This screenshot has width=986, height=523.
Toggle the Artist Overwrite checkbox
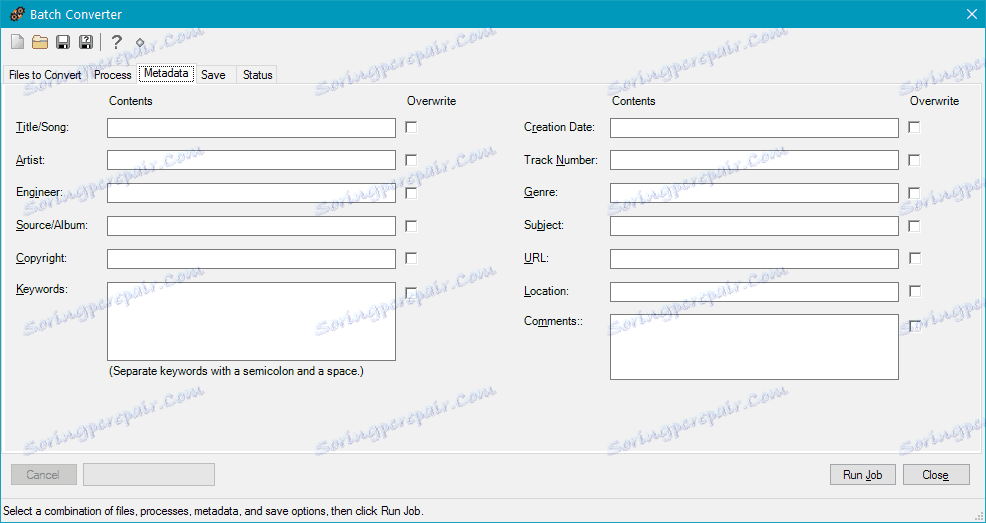[x=411, y=160]
